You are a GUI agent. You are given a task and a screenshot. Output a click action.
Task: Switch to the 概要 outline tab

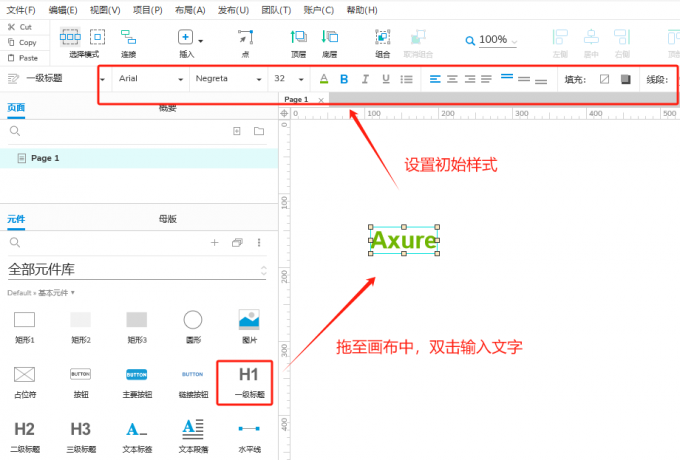click(167, 108)
